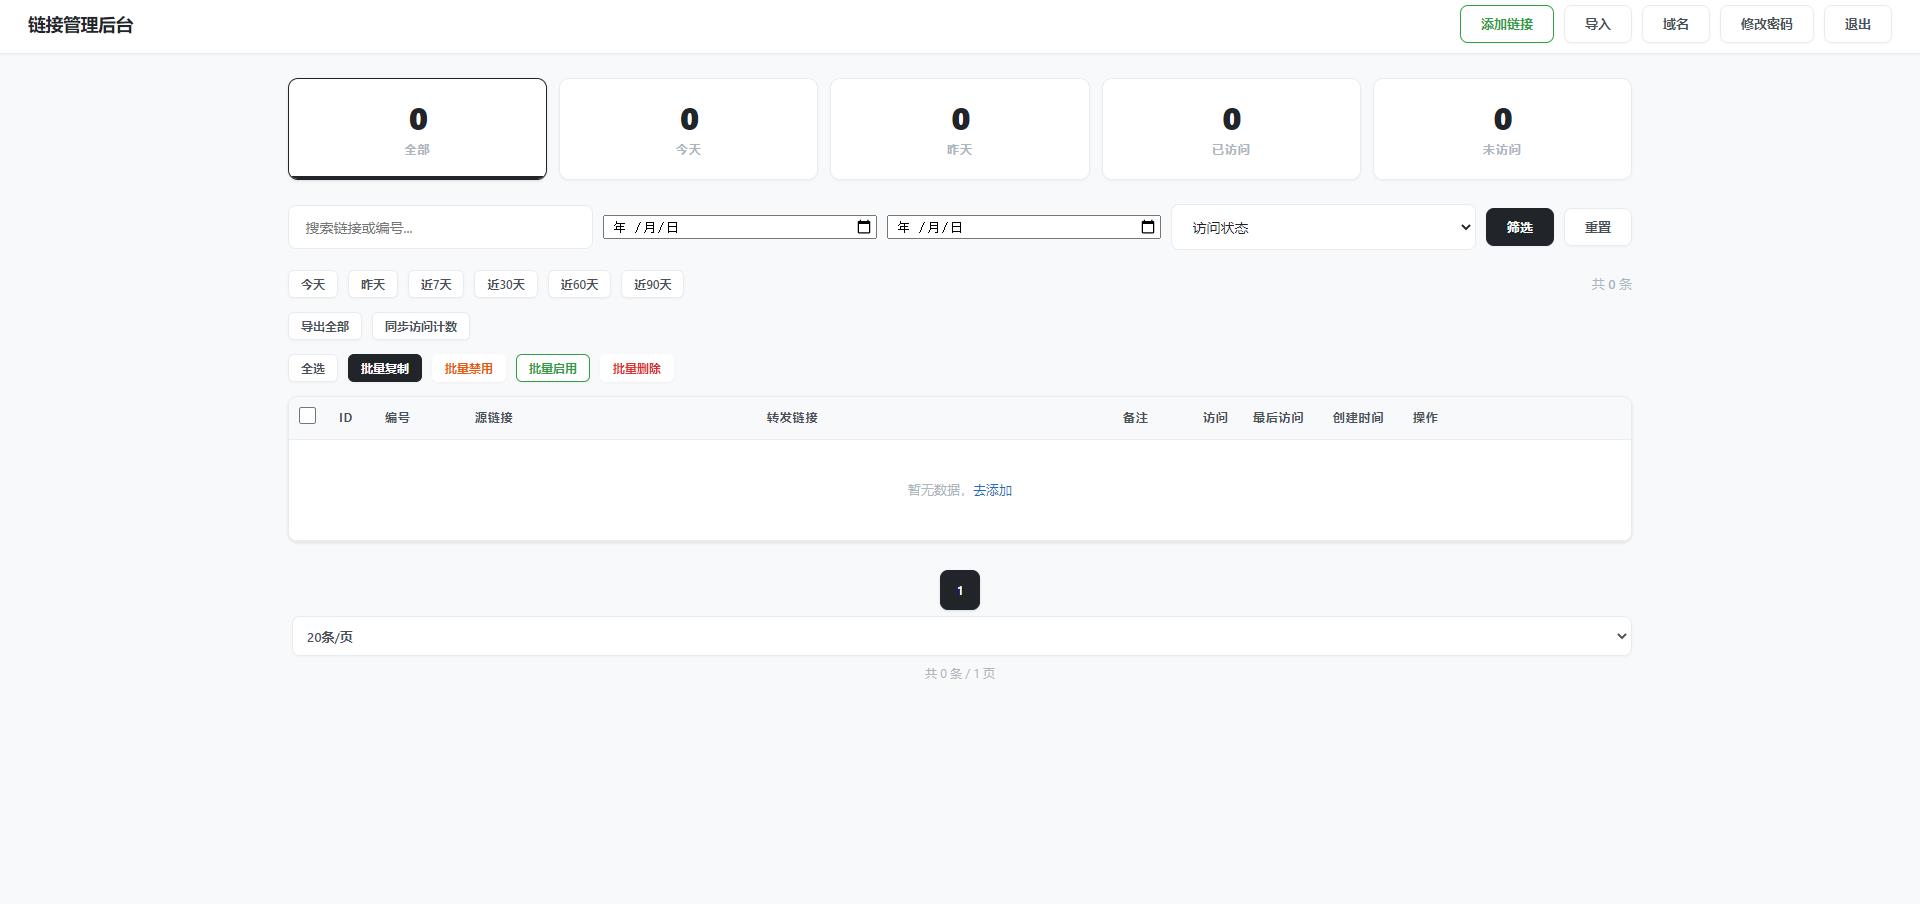Select the 未访问 stats card
The image size is (1920, 904).
(x=1502, y=129)
